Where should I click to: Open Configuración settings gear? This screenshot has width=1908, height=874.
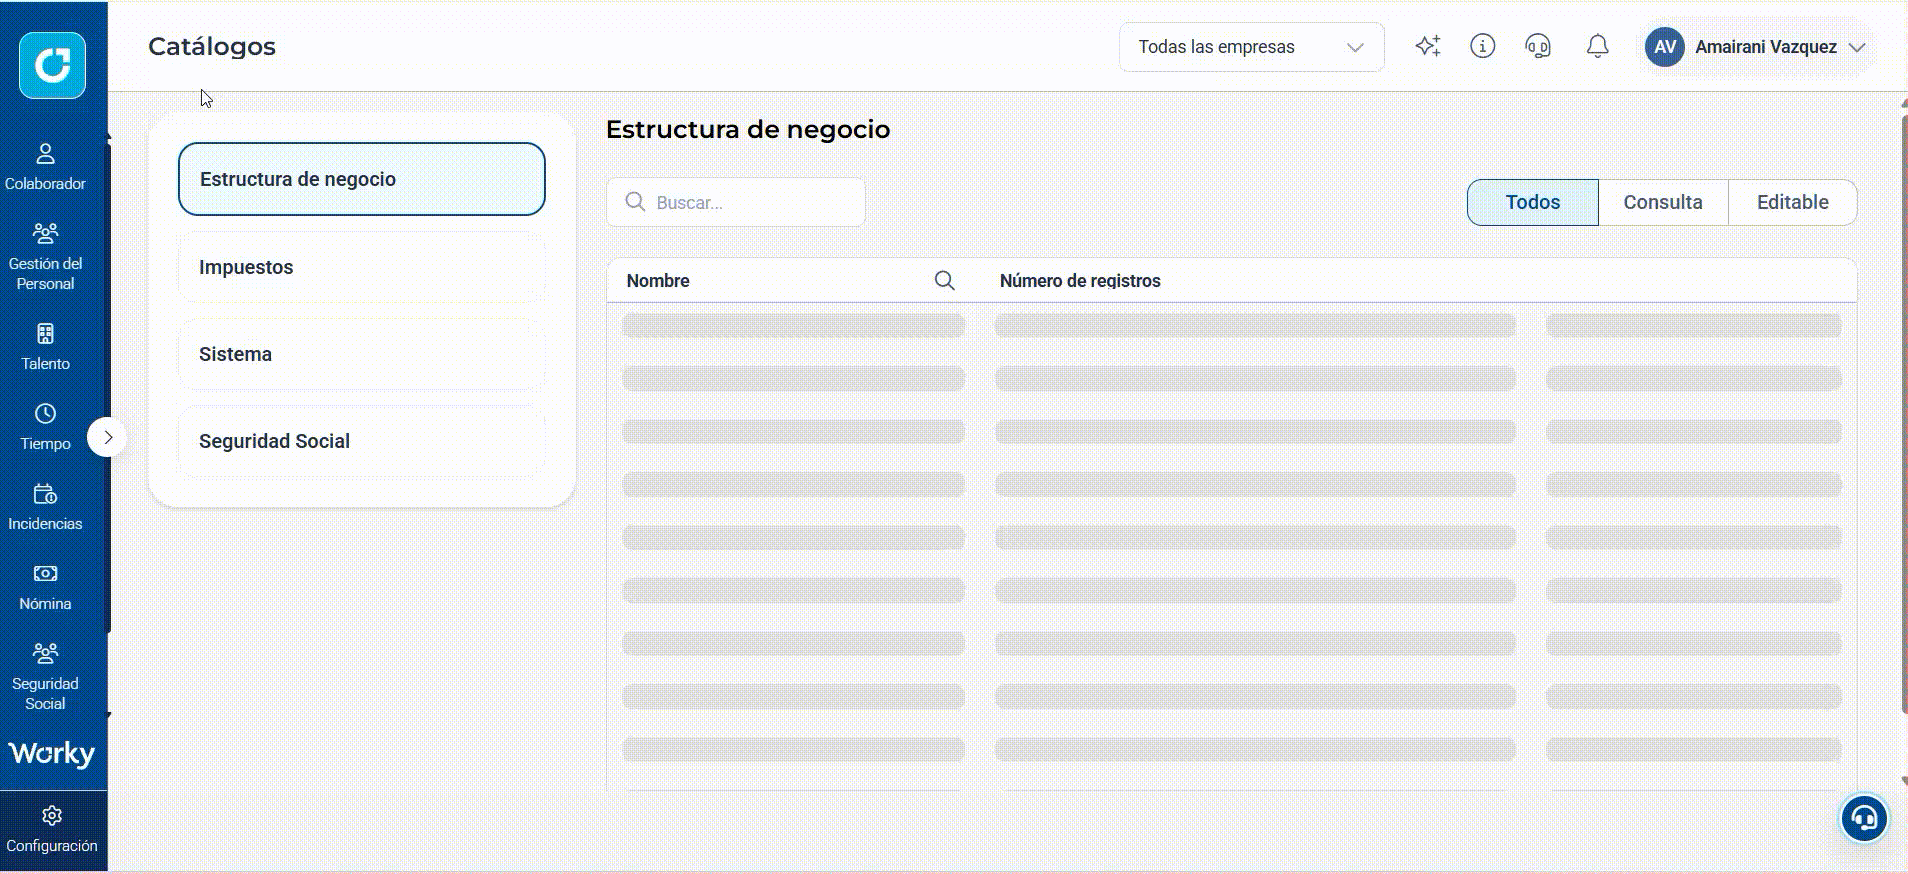pyautogui.click(x=52, y=830)
